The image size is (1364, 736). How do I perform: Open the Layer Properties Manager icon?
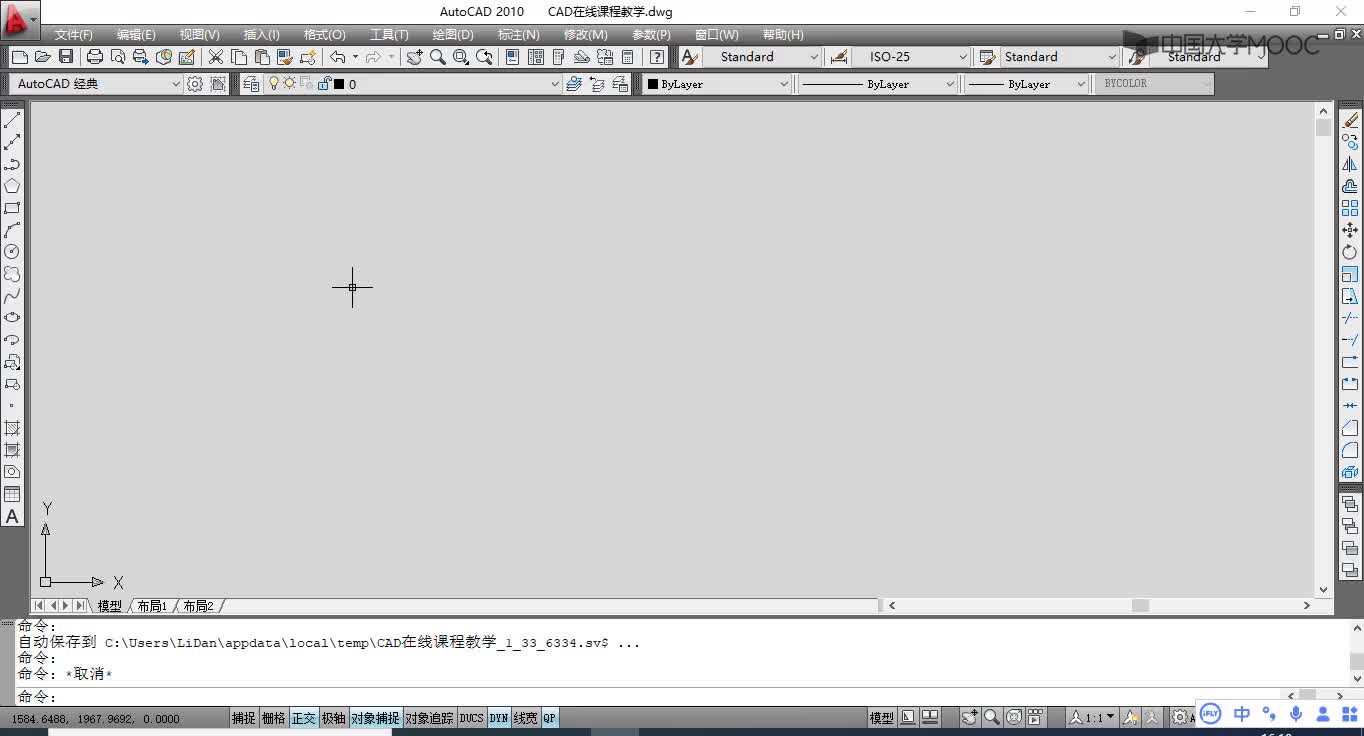coord(251,84)
